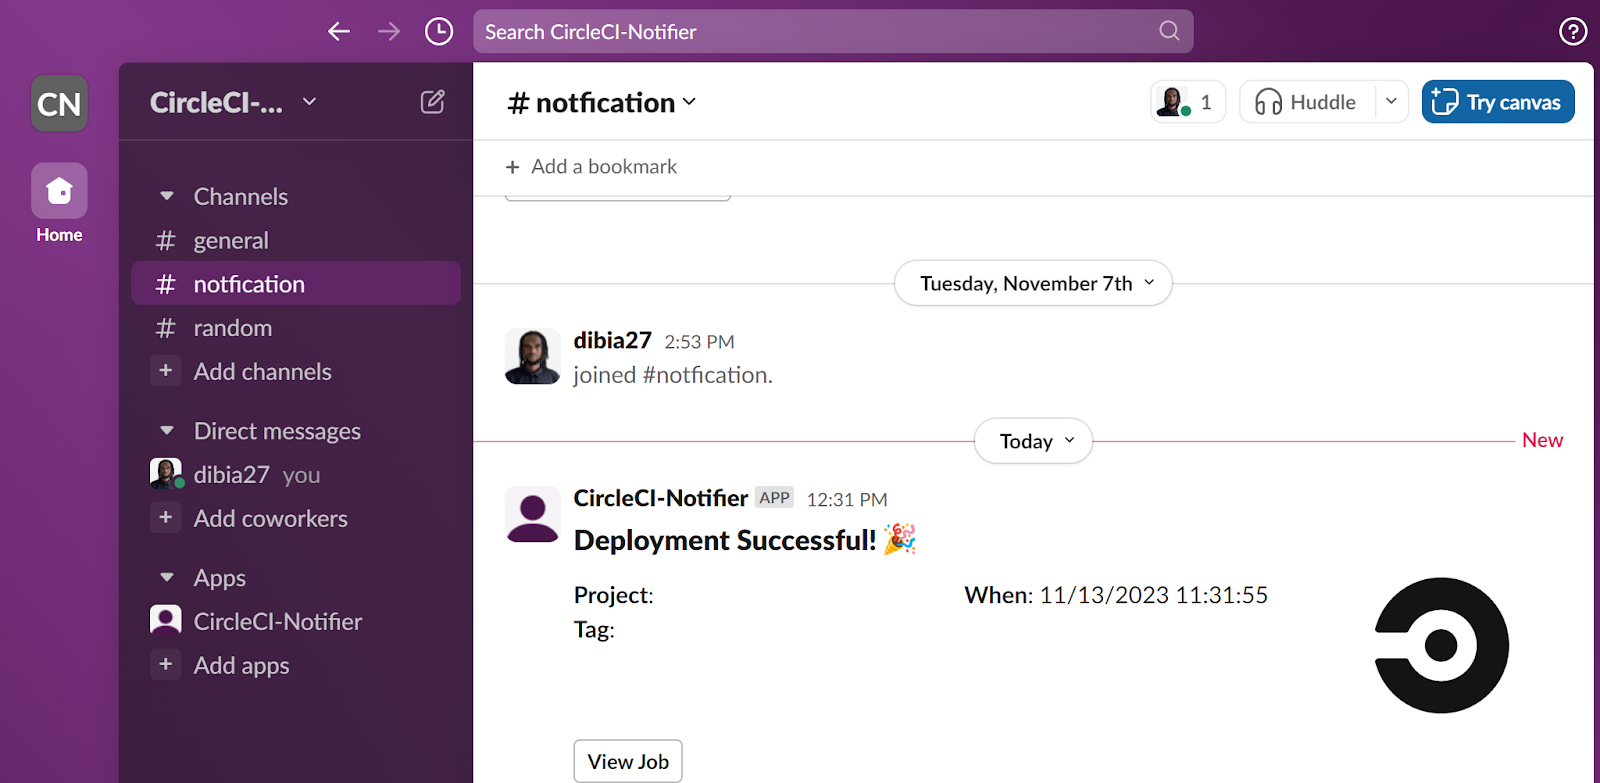Open the random channel
1600x783 pixels.
(296, 328)
